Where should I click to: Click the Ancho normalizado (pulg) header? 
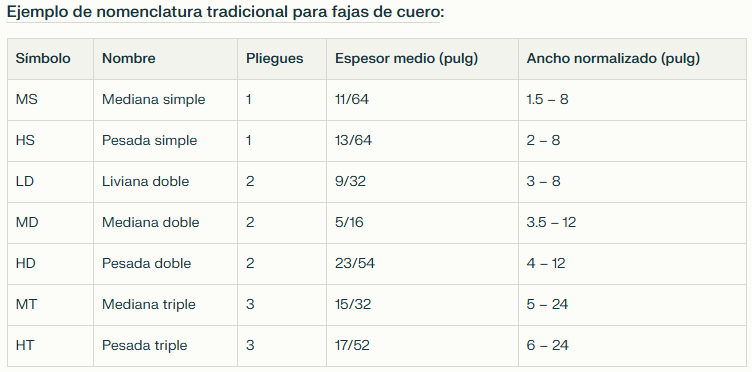(x=632, y=59)
